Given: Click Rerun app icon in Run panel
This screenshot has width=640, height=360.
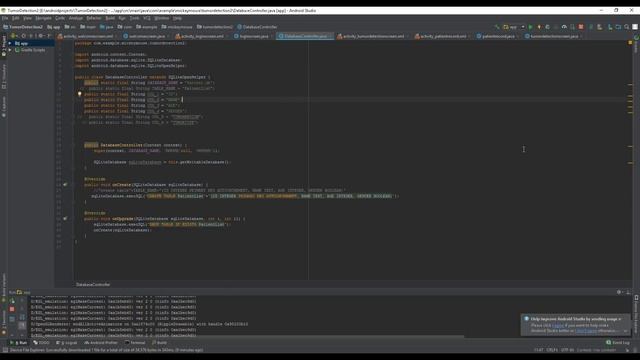Looking at the screenshot, I should (12, 301).
